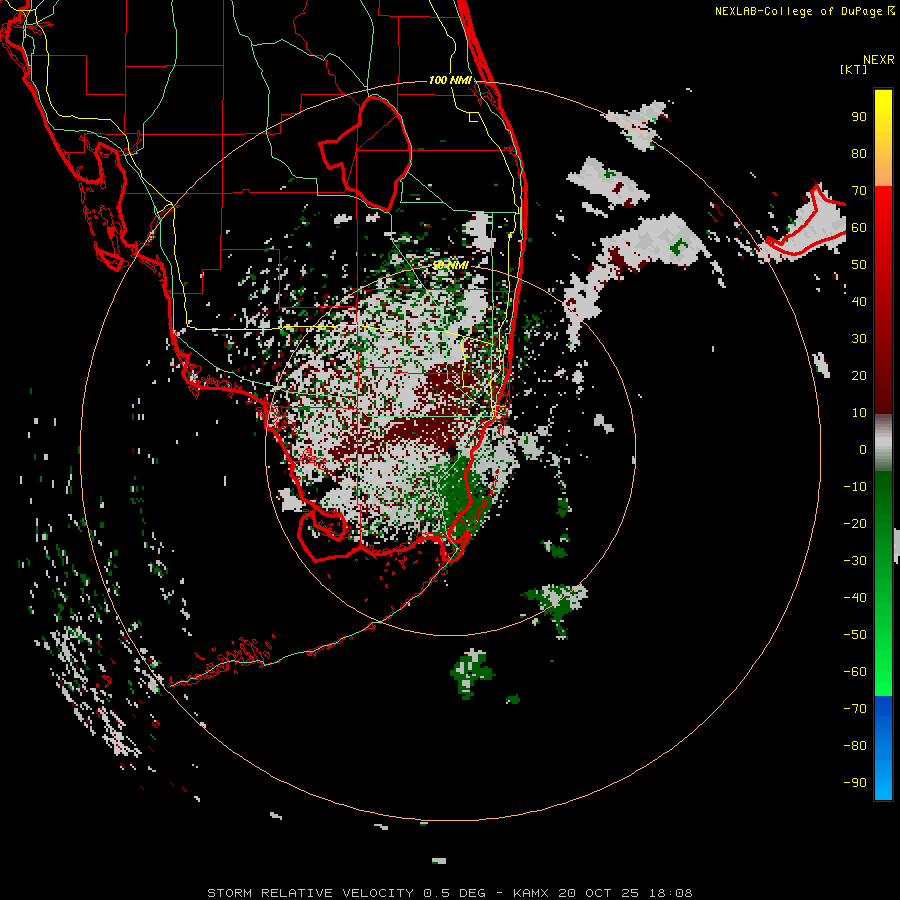Click the positive 30 scale label

(x=859, y=339)
